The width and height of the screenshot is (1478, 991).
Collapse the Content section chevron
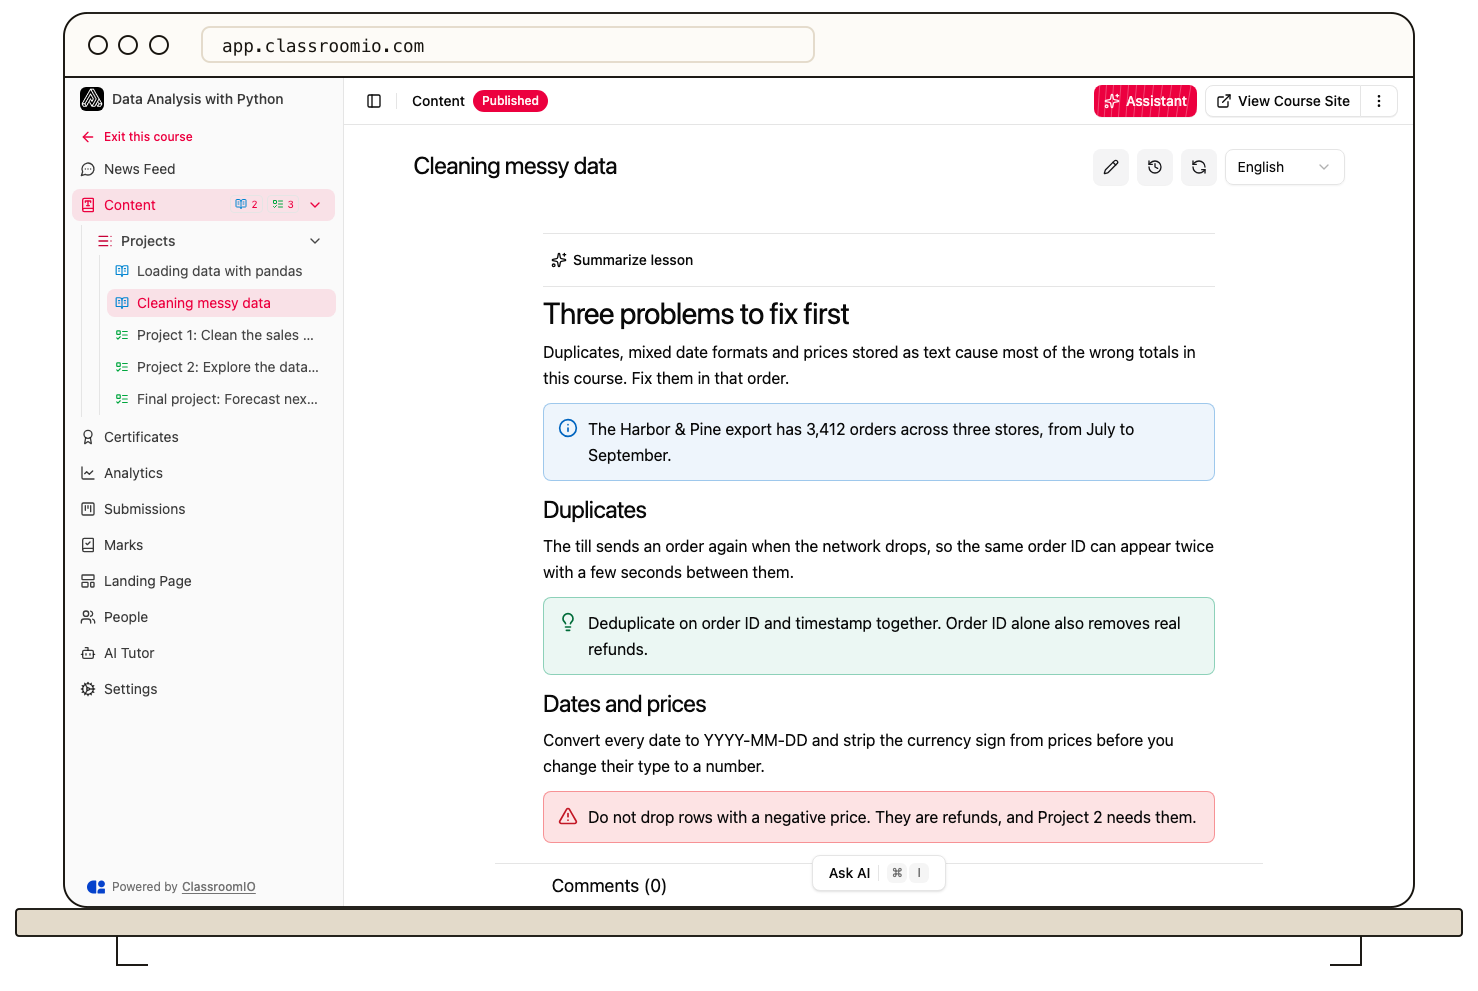click(x=315, y=205)
